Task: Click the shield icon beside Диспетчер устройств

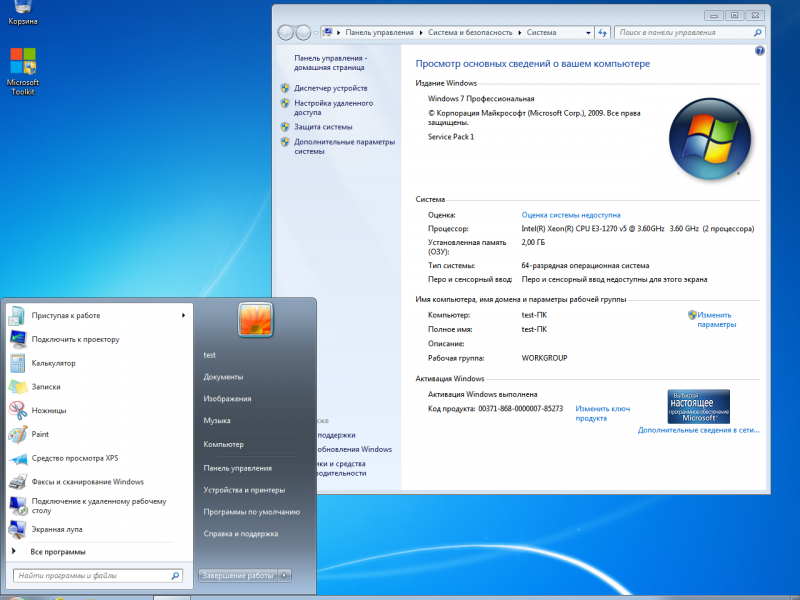Action: coord(285,88)
